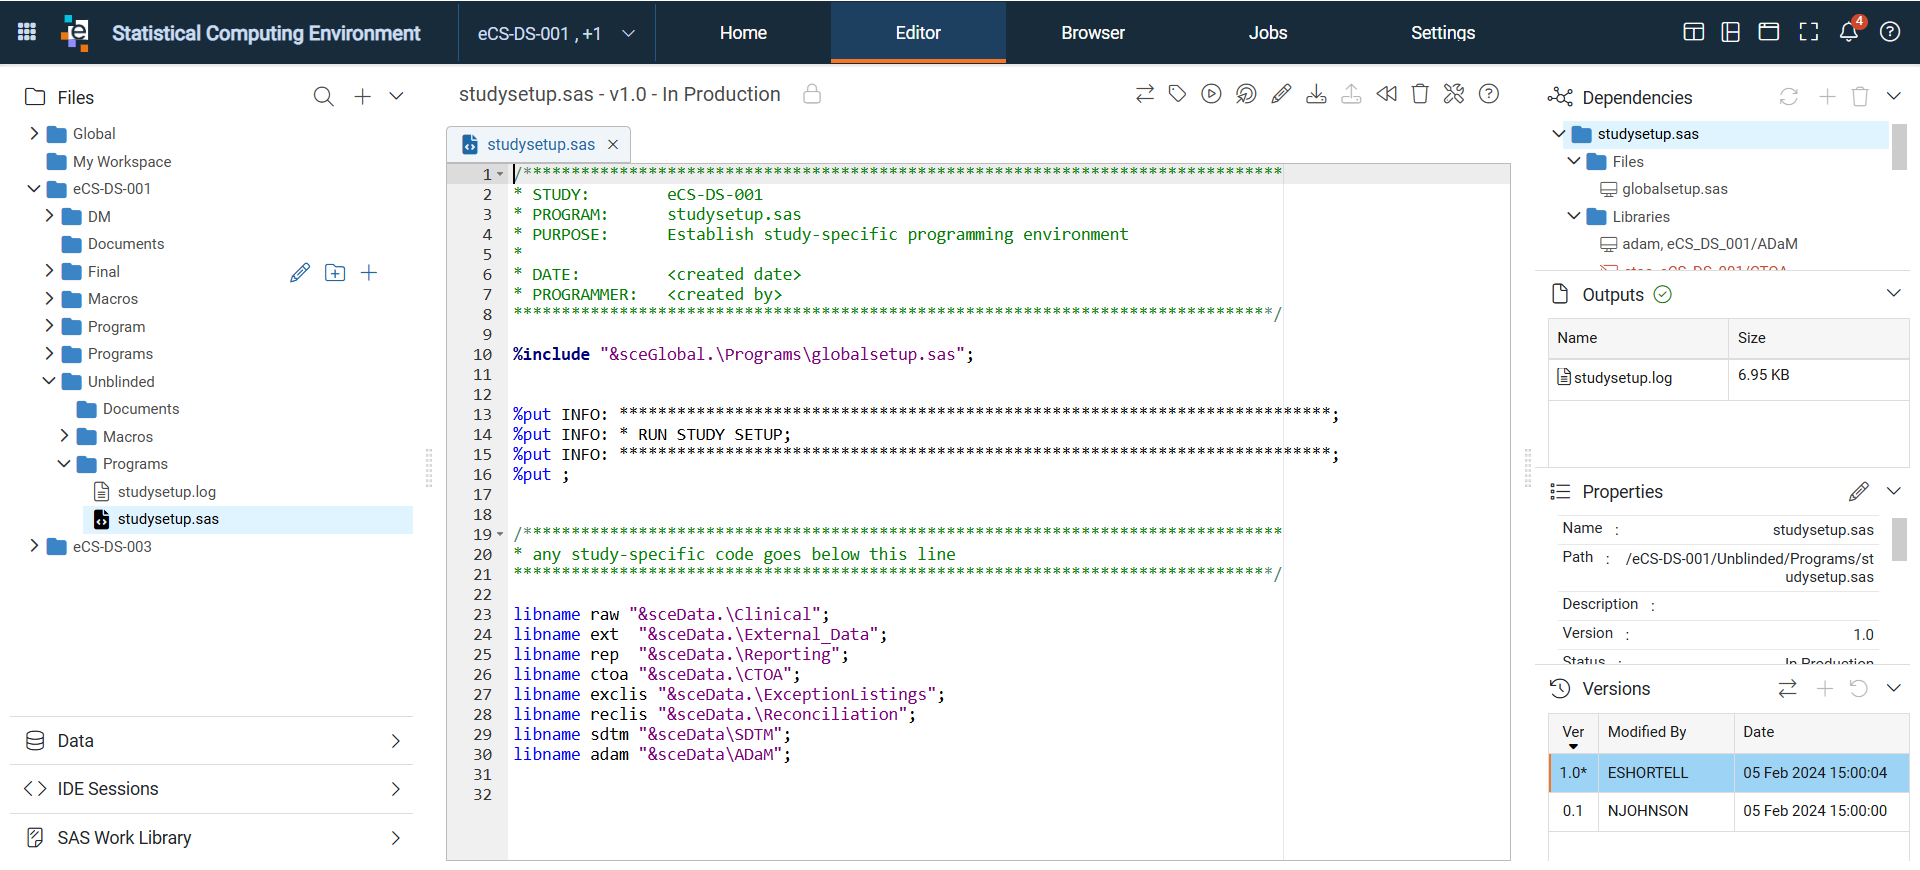
Task: Add subfolder to Final folder
Action: 335,272
